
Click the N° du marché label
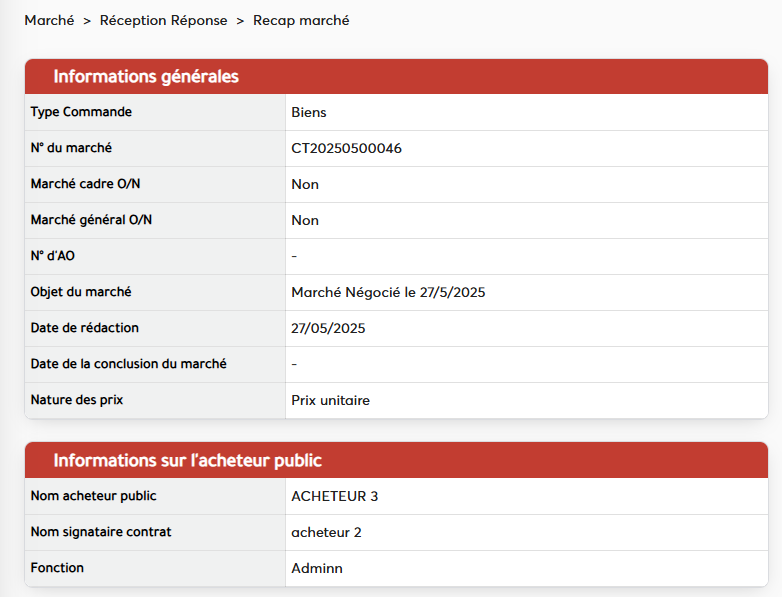(71, 148)
